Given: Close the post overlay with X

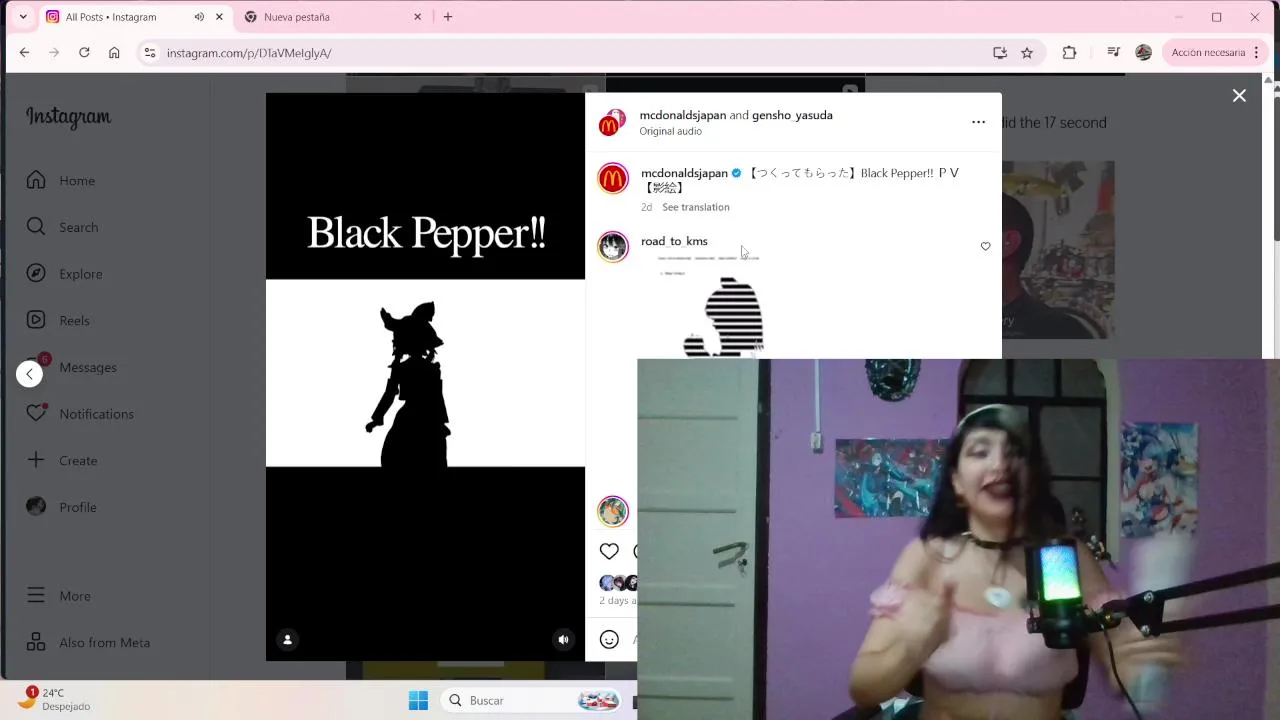Looking at the screenshot, I should pos(1239,96).
